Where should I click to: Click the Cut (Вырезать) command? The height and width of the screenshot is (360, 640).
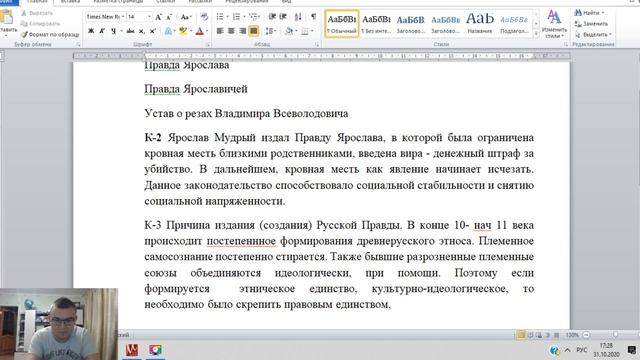[37, 13]
